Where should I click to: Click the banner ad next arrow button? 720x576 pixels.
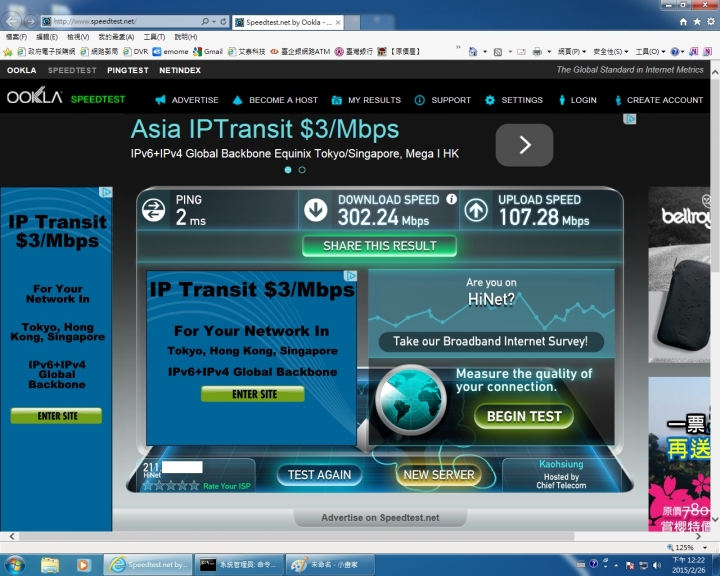[524, 145]
